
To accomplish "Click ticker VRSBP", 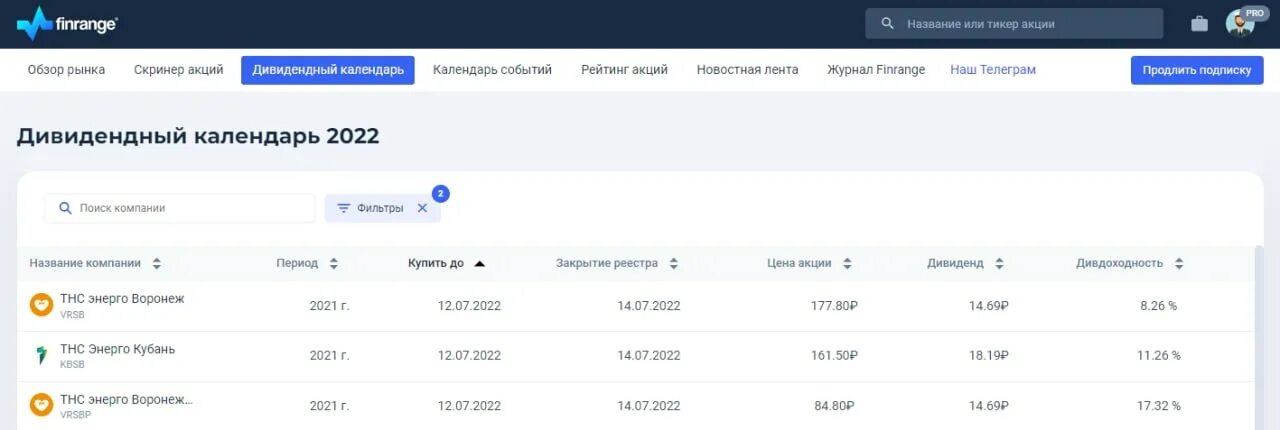I will click(x=75, y=415).
